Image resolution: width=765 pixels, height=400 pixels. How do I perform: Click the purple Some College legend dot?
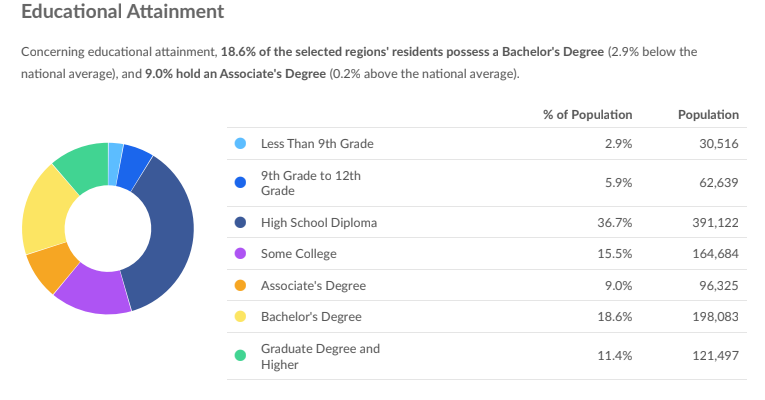point(240,254)
